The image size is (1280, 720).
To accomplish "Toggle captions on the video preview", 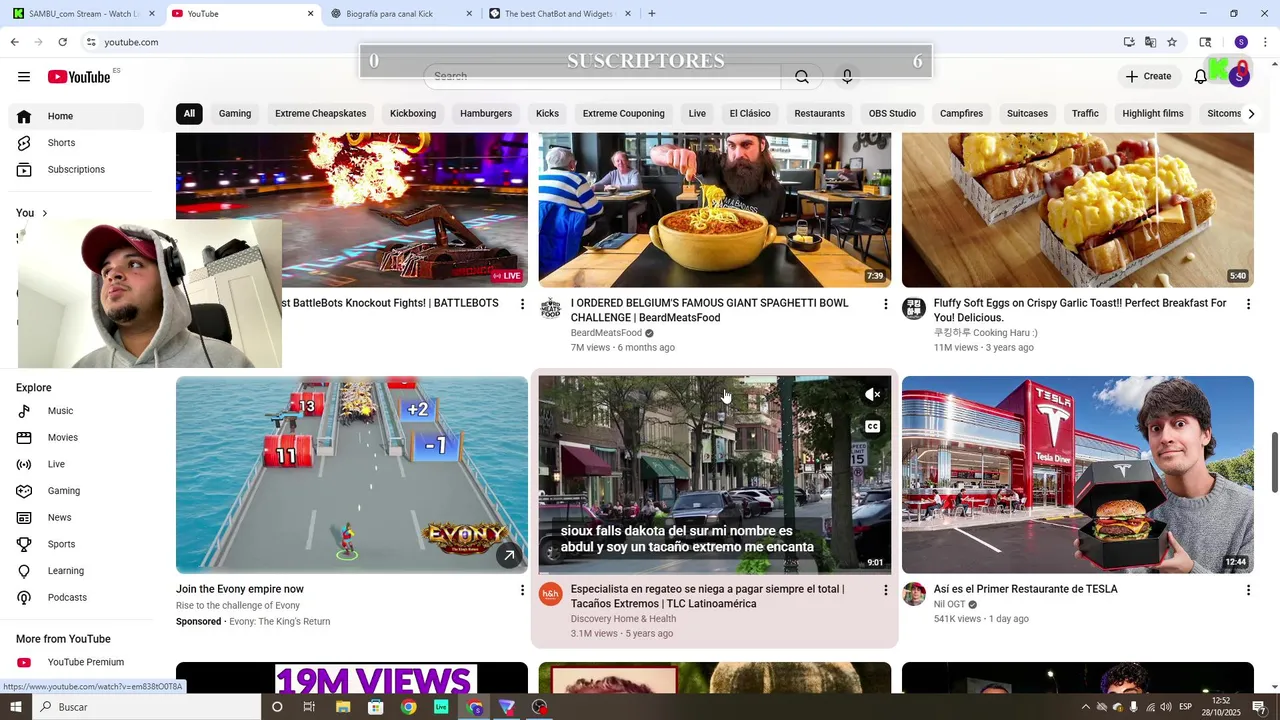I will pos(872,427).
